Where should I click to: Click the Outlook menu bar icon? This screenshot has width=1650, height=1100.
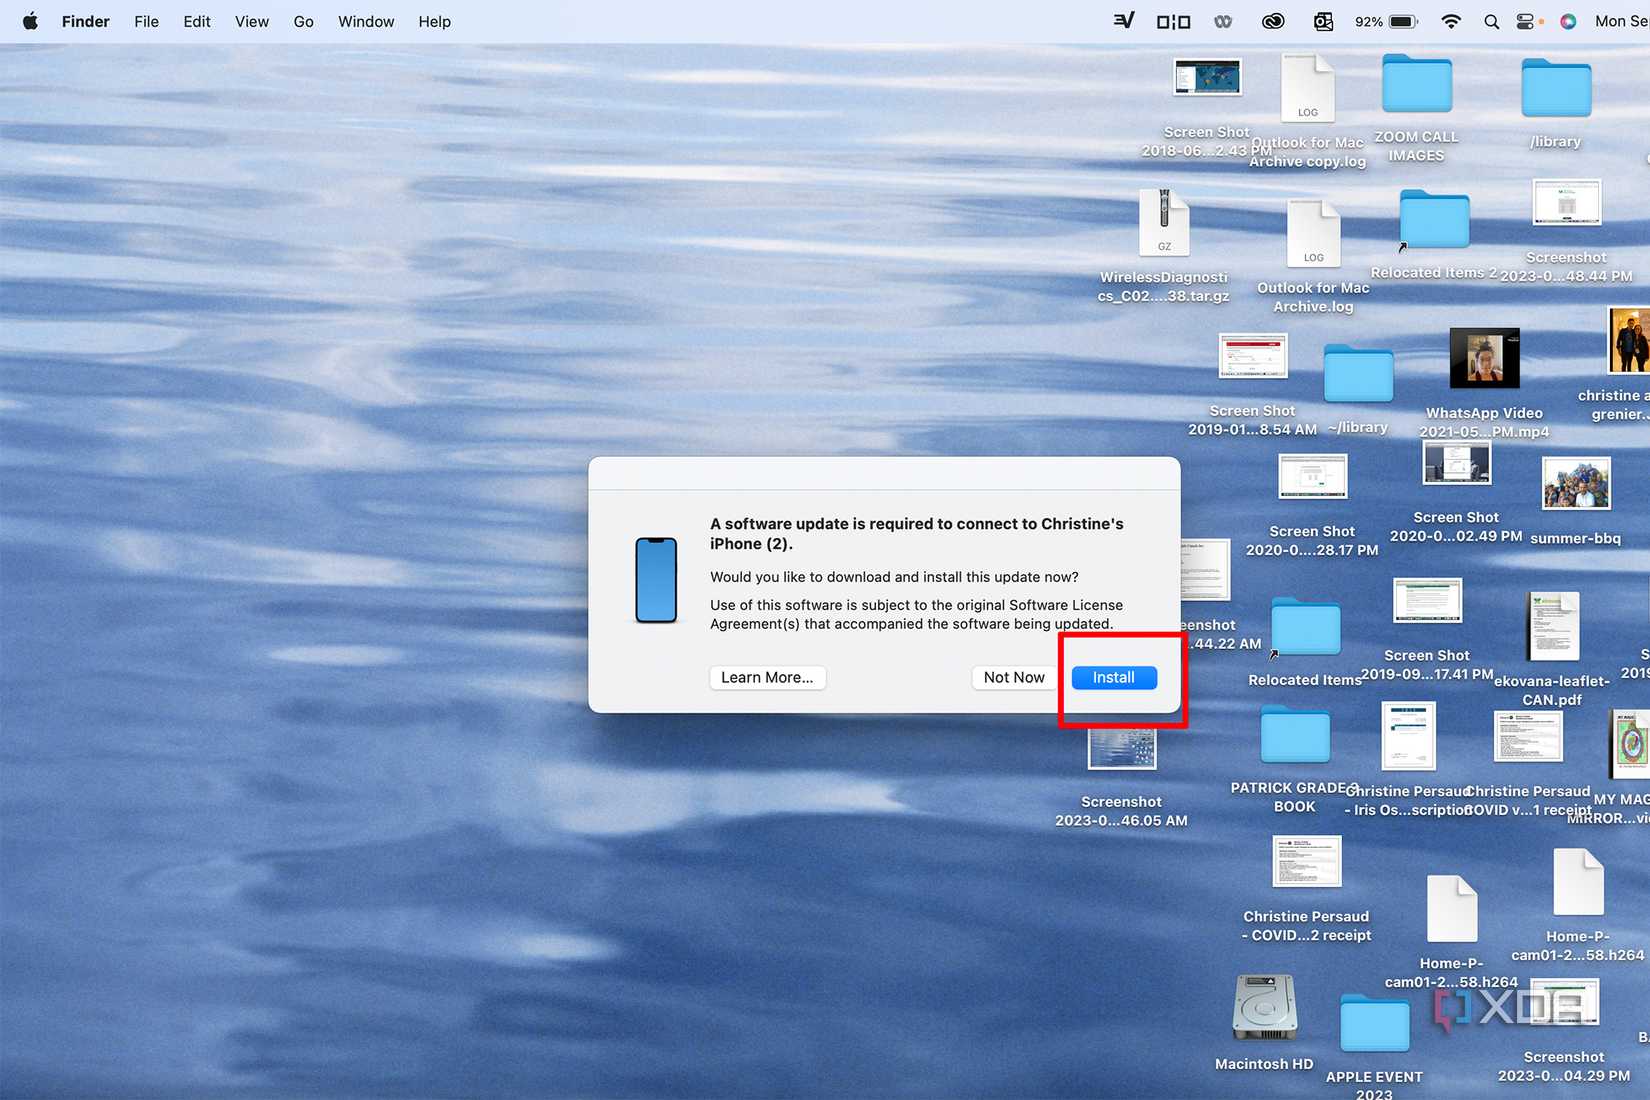(1323, 21)
